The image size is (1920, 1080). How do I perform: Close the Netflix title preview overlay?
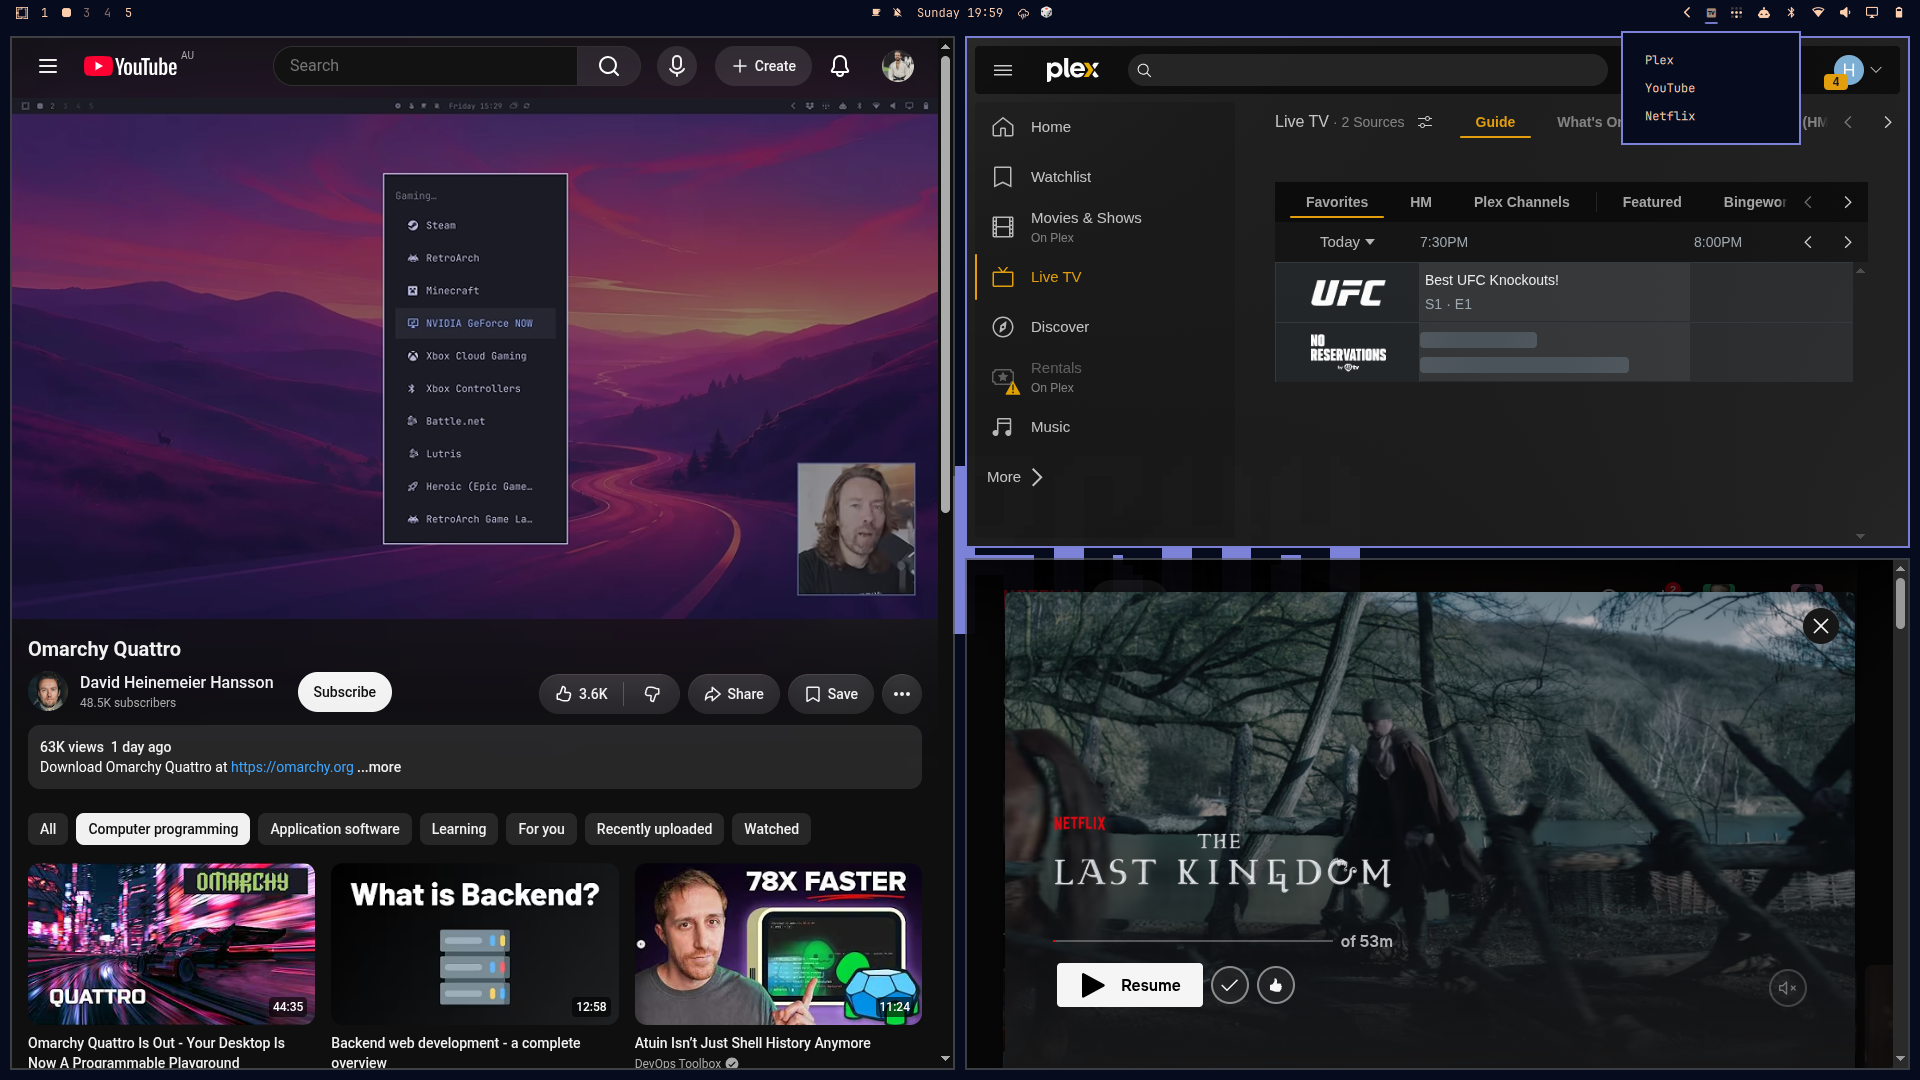click(1820, 626)
